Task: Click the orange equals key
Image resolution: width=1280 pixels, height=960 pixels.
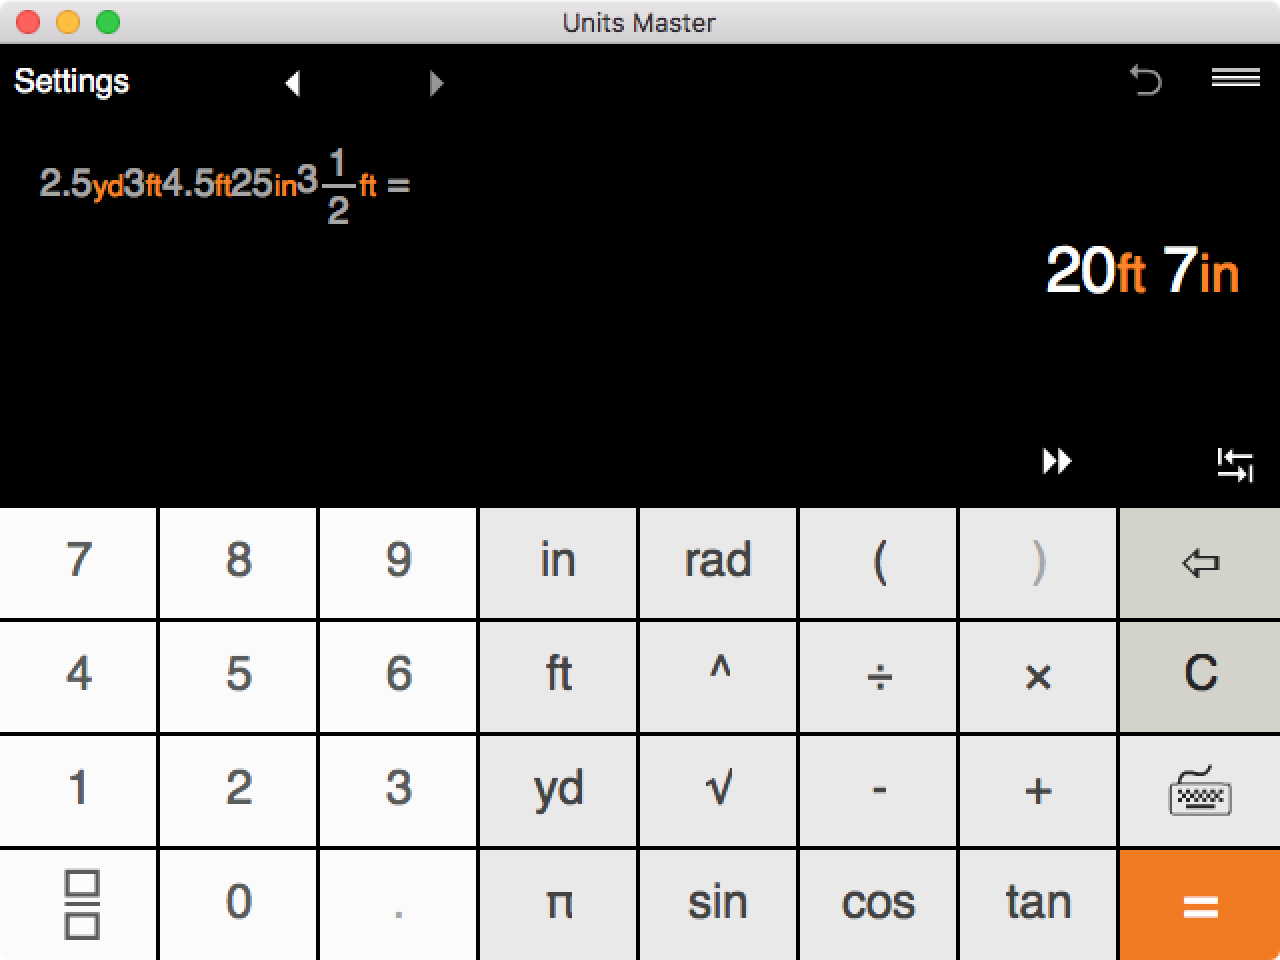Action: 1200,905
